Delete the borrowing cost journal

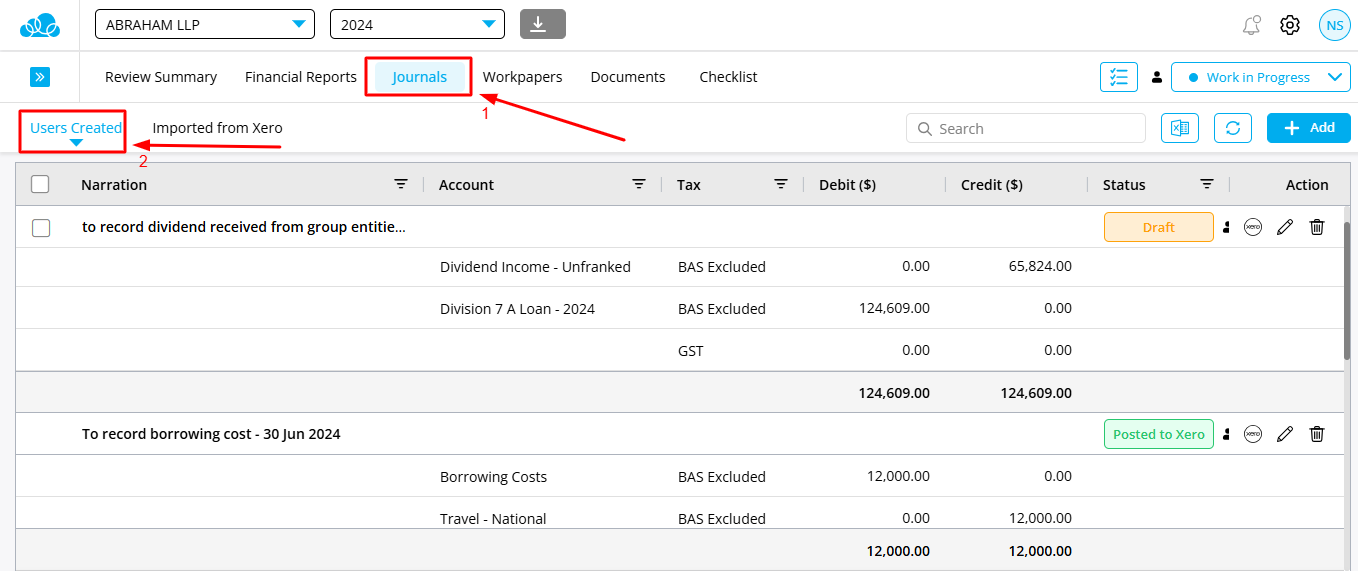1317,434
